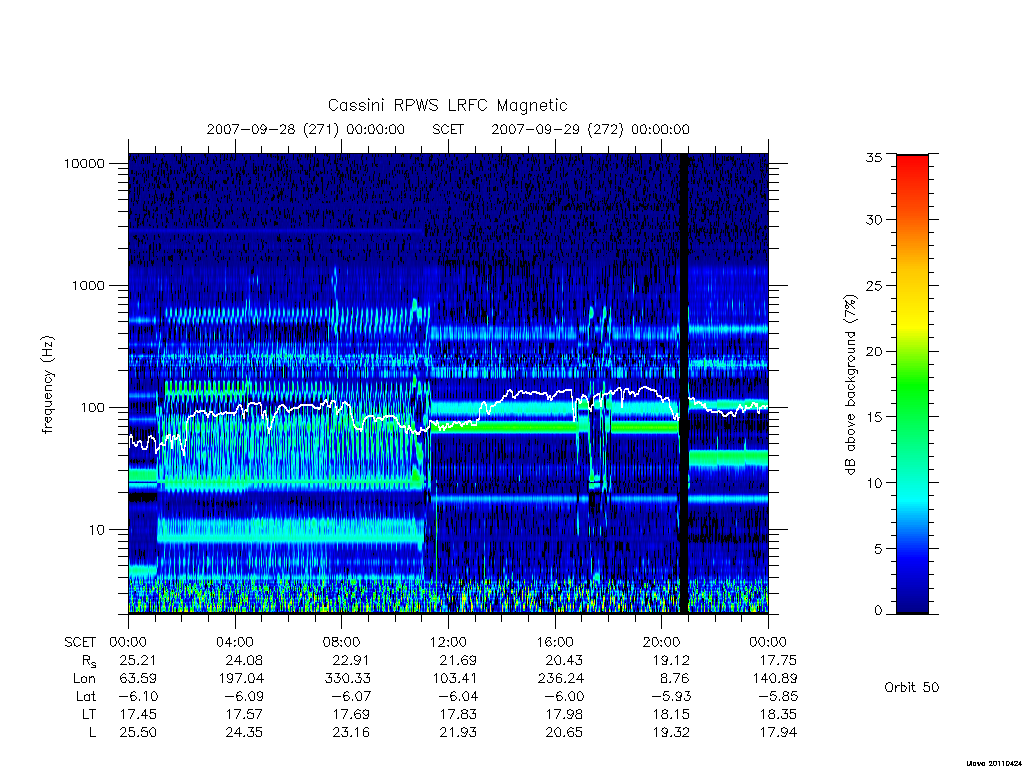Viewport: 1024px width, 768px height.
Task: Click the L value 20.65
Action: click(564, 733)
